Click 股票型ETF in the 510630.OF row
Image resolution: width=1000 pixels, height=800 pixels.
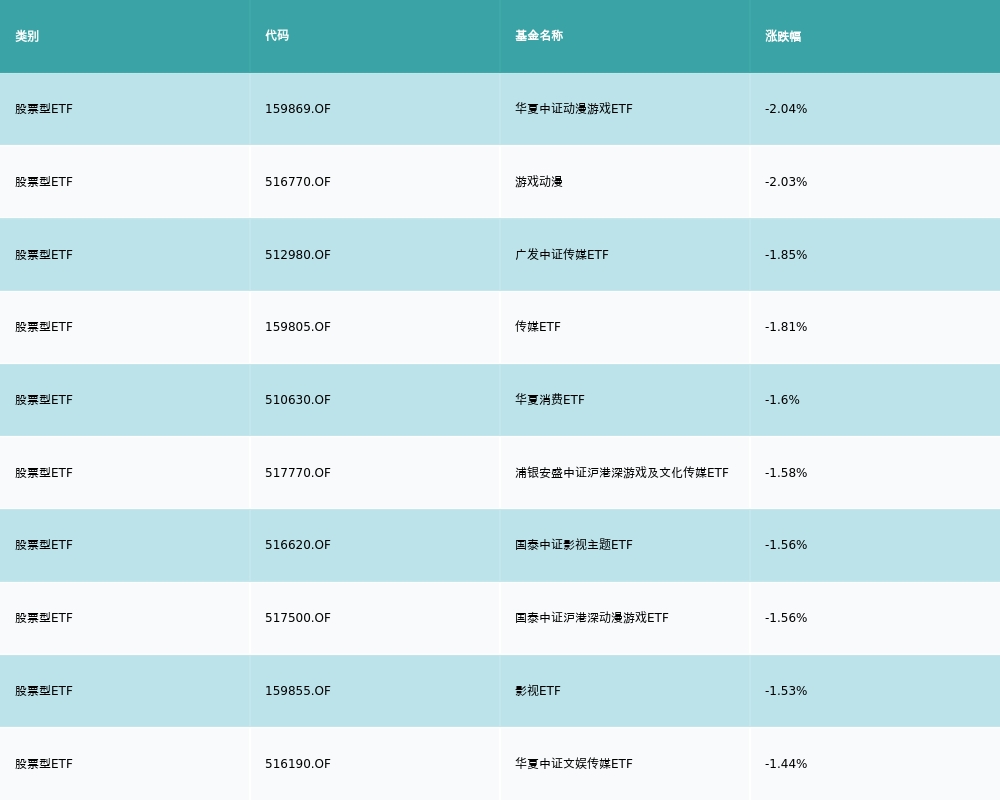click(44, 400)
